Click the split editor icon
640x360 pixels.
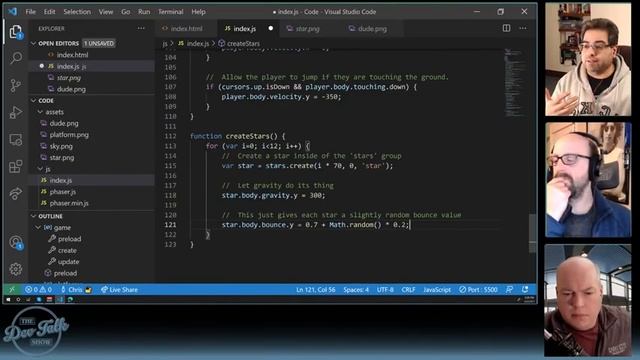(506, 28)
